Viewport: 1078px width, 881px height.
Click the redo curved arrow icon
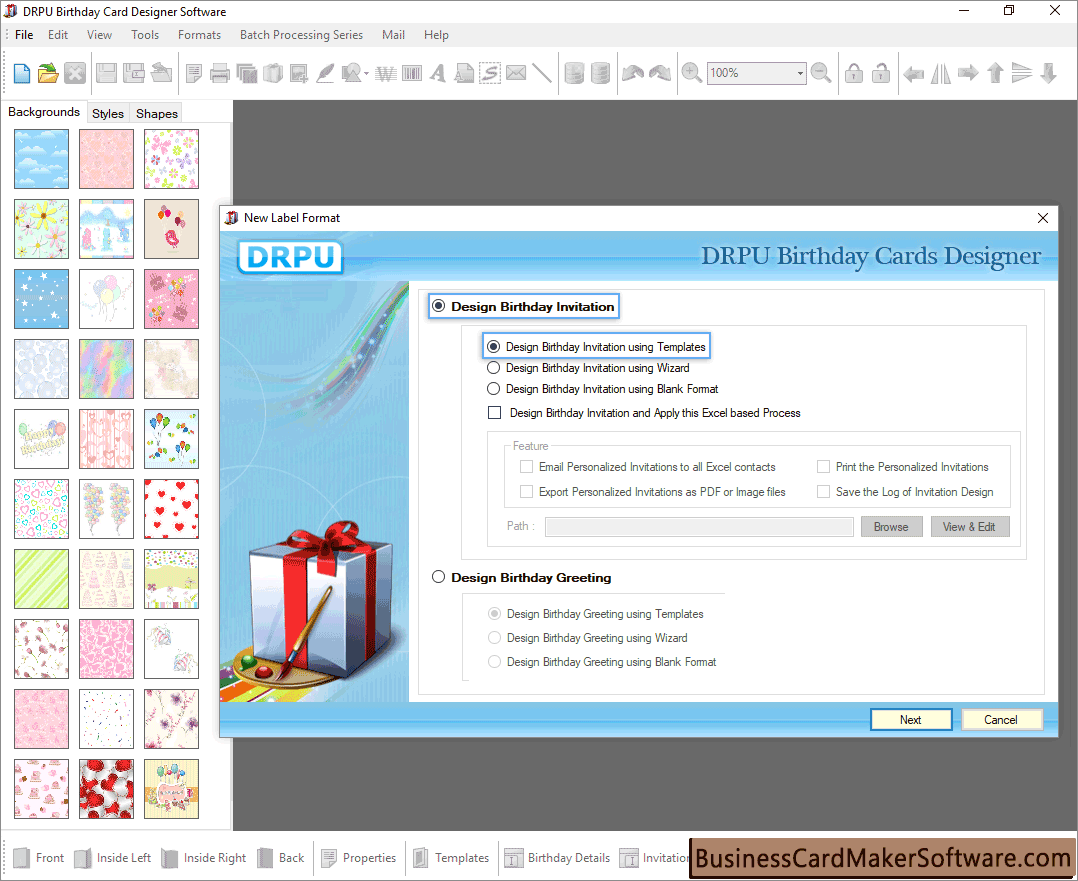tap(660, 73)
